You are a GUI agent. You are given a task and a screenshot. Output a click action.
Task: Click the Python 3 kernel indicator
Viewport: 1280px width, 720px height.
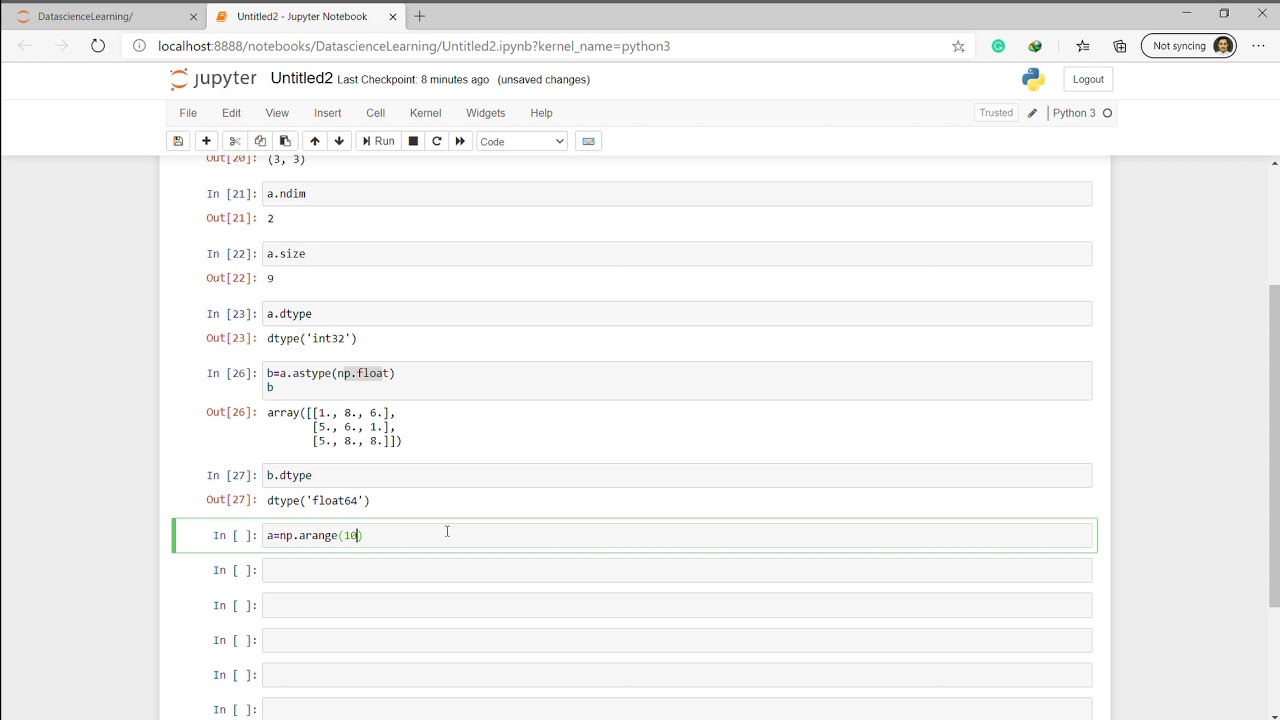(1082, 113)
